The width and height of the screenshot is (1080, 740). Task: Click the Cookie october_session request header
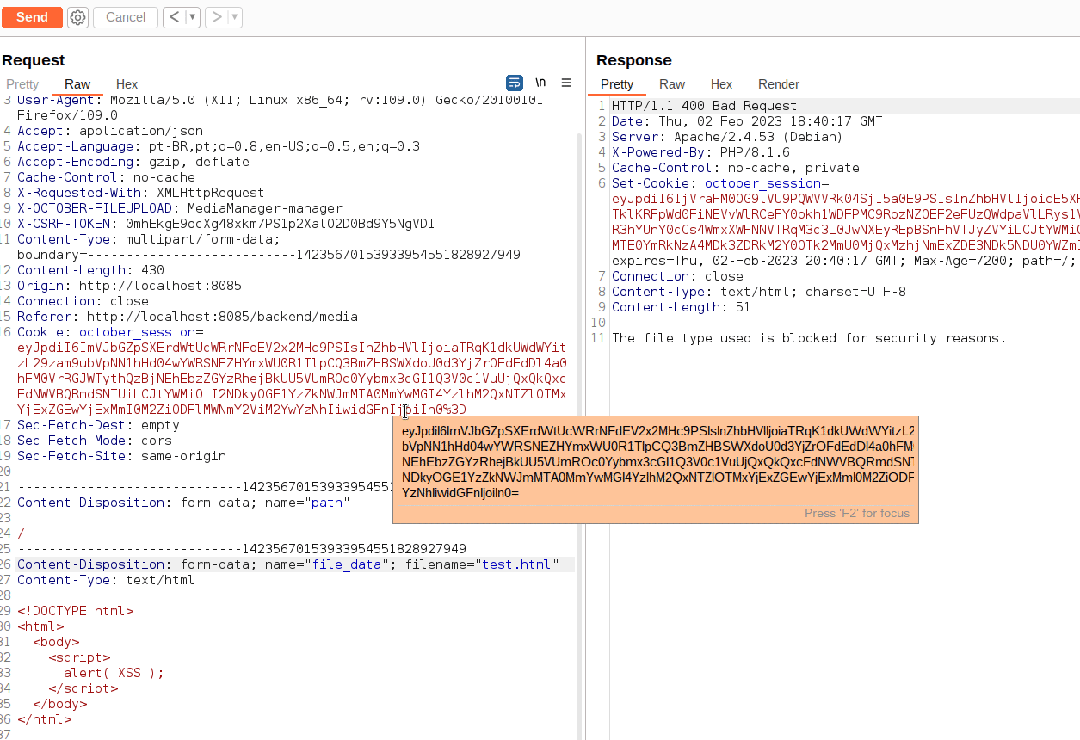[111, 332]
